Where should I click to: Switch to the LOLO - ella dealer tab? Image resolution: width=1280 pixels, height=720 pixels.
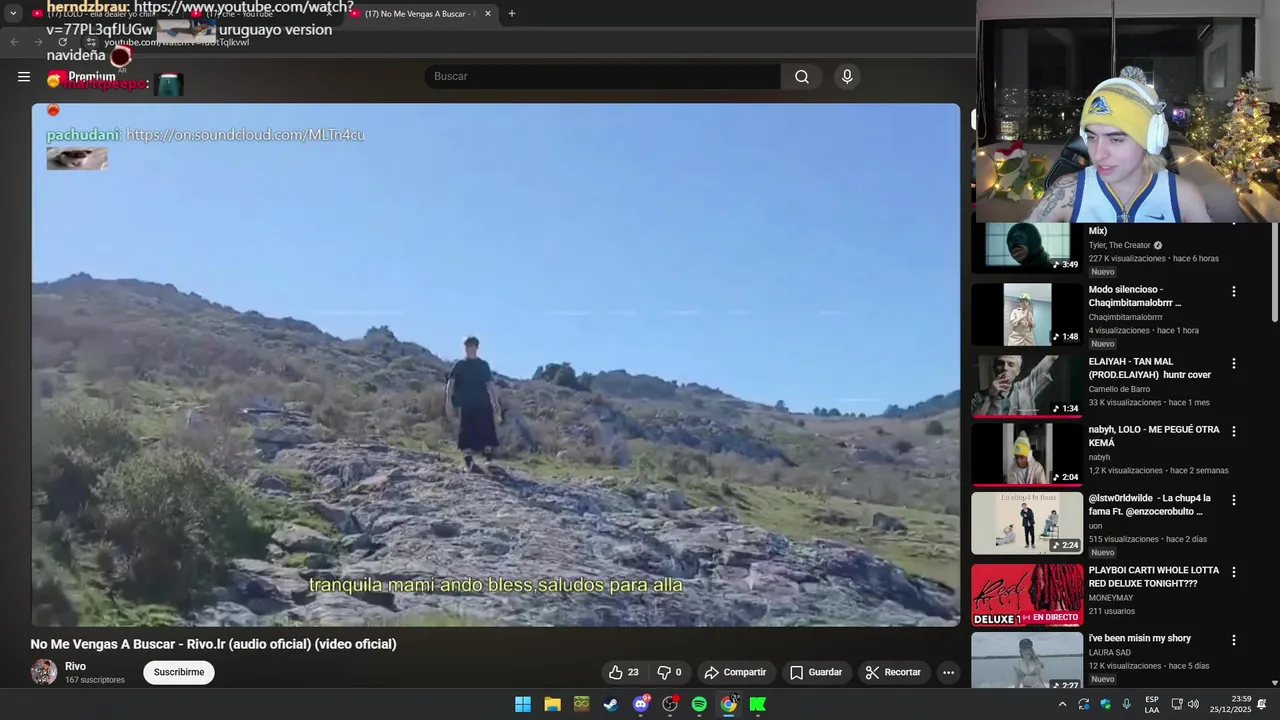pyautogui.click(x=100, y=14)
